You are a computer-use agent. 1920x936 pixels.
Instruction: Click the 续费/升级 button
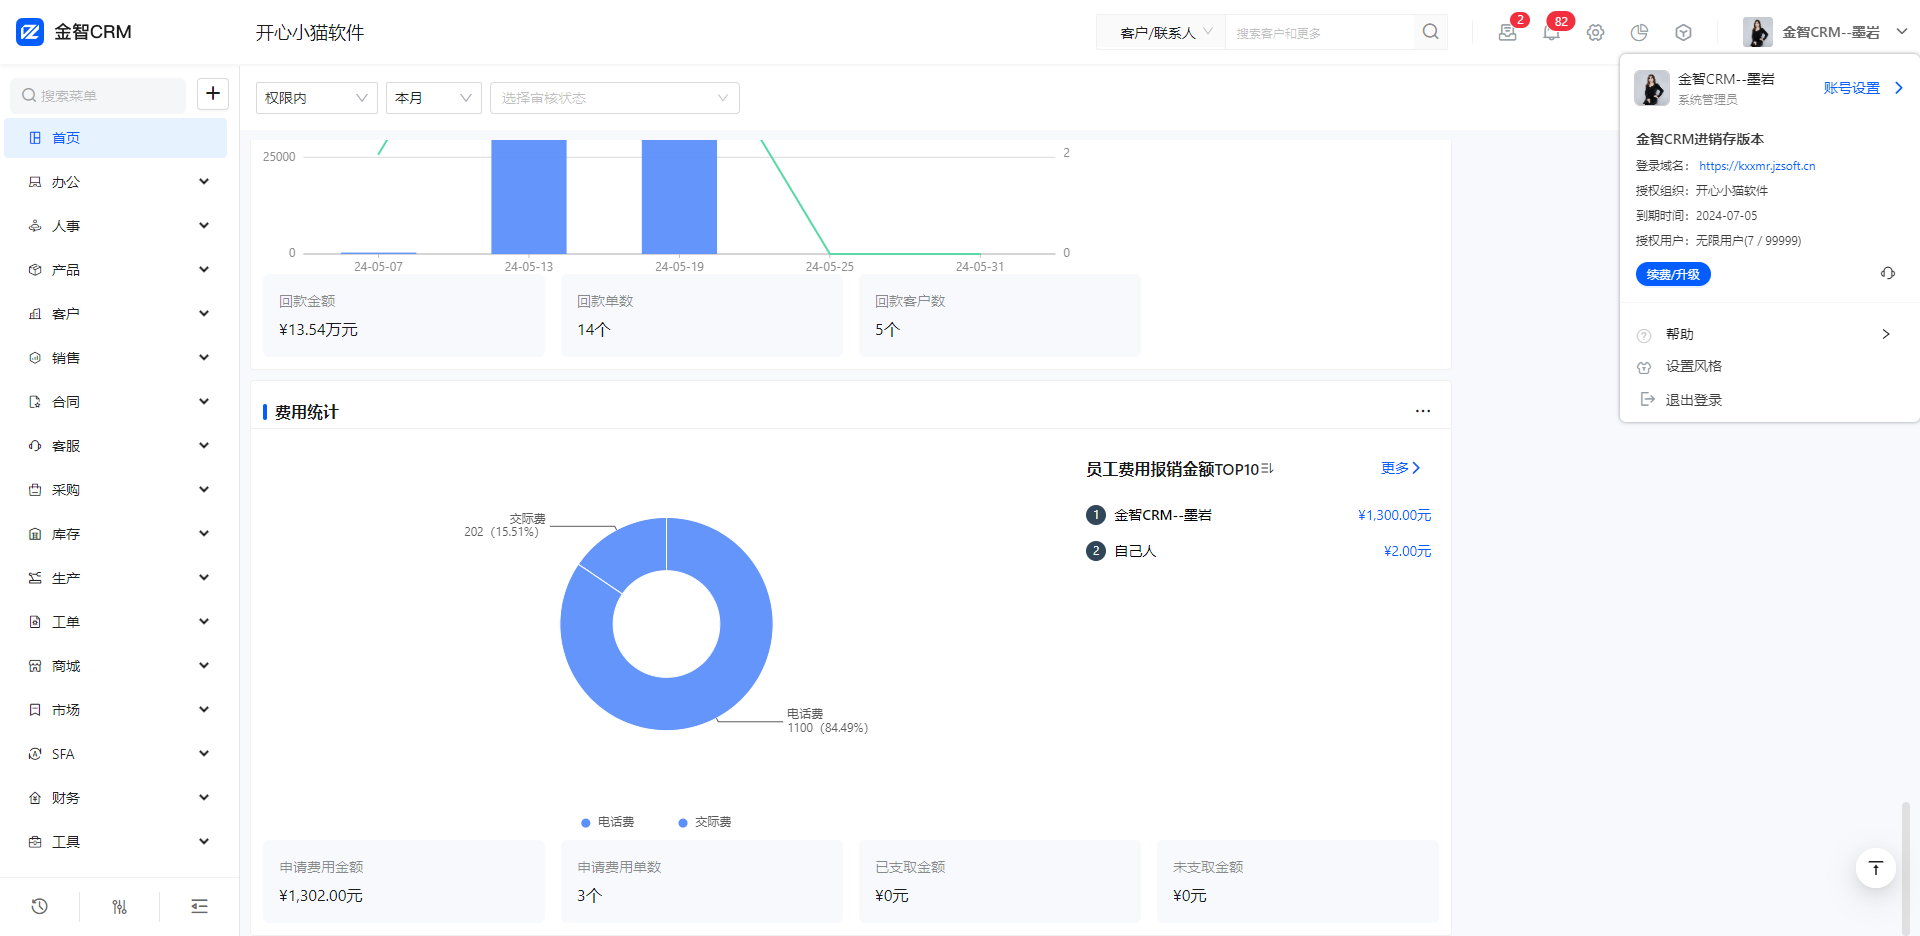(1673, 274)
